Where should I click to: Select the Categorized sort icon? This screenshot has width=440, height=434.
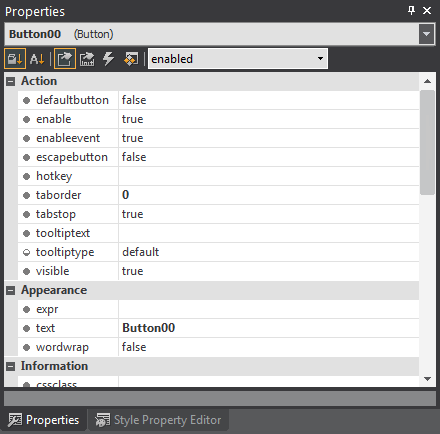coord(15,59)
